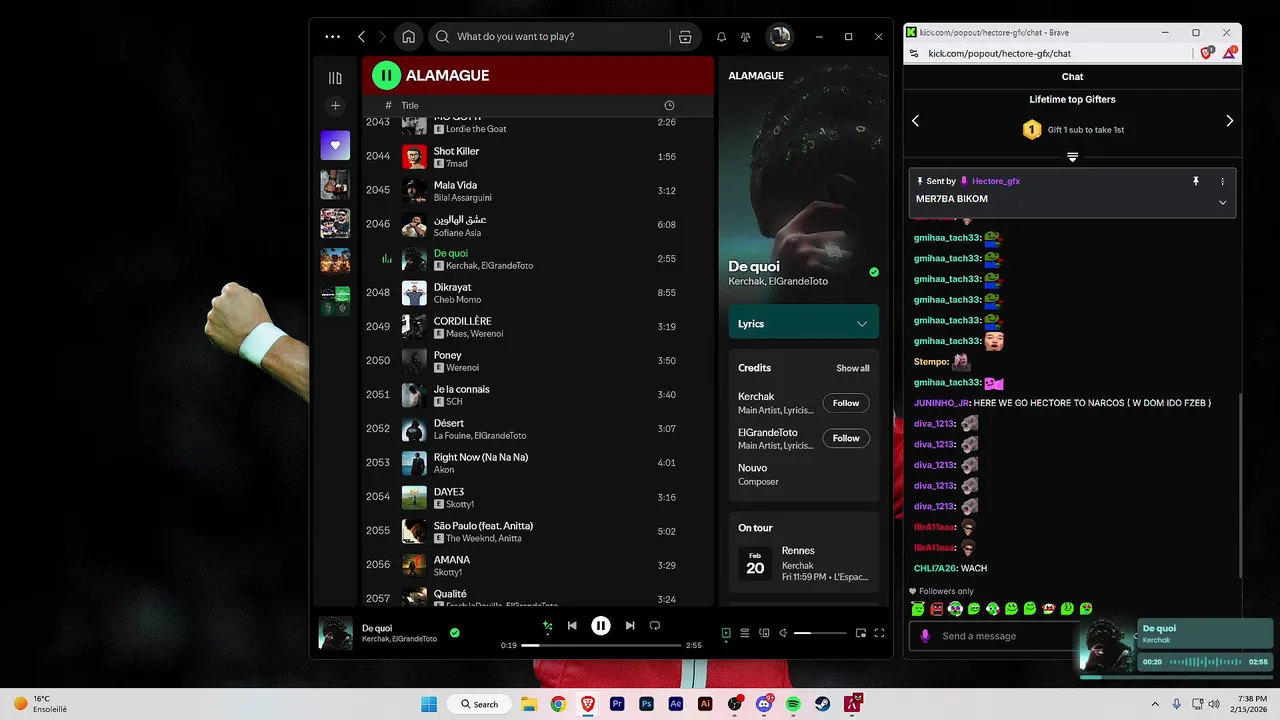
Task: Open Spotify profile avatar
Action: (779, 37)
